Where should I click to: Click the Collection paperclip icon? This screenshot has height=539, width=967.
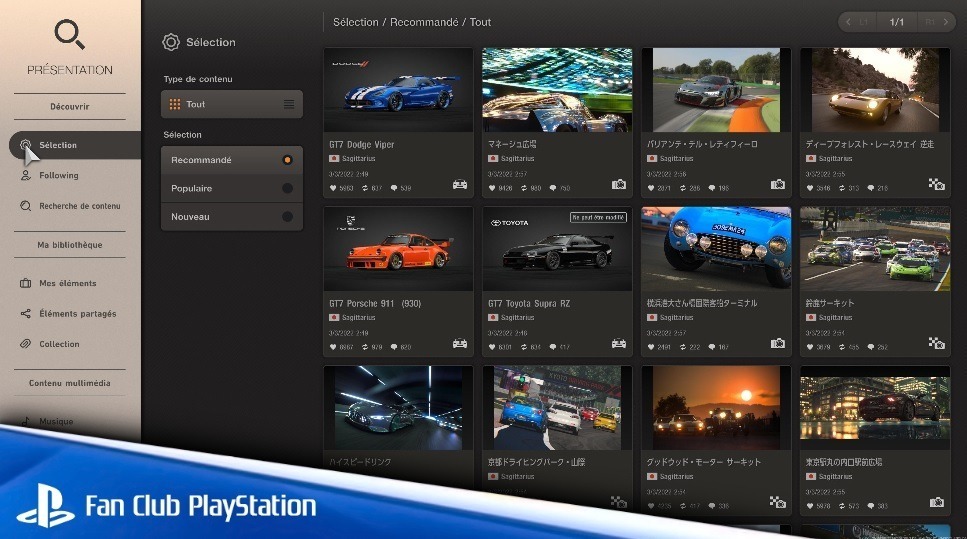pyautogui.click(x=25, y=344)
